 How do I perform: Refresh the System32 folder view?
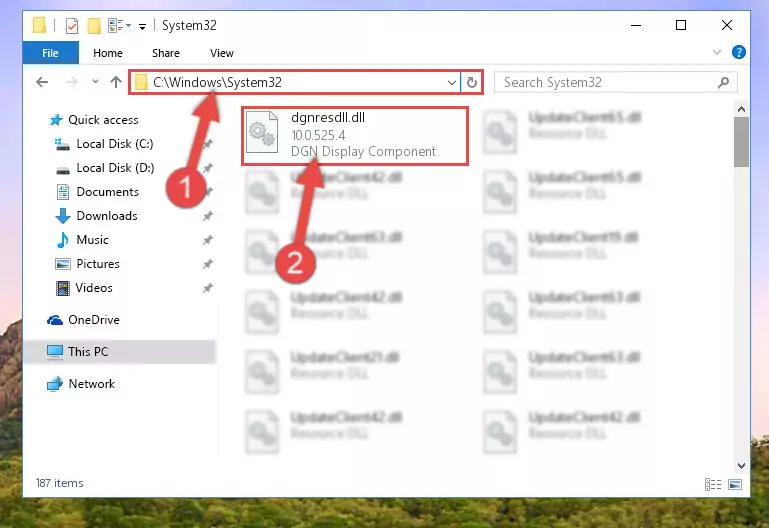471,82
